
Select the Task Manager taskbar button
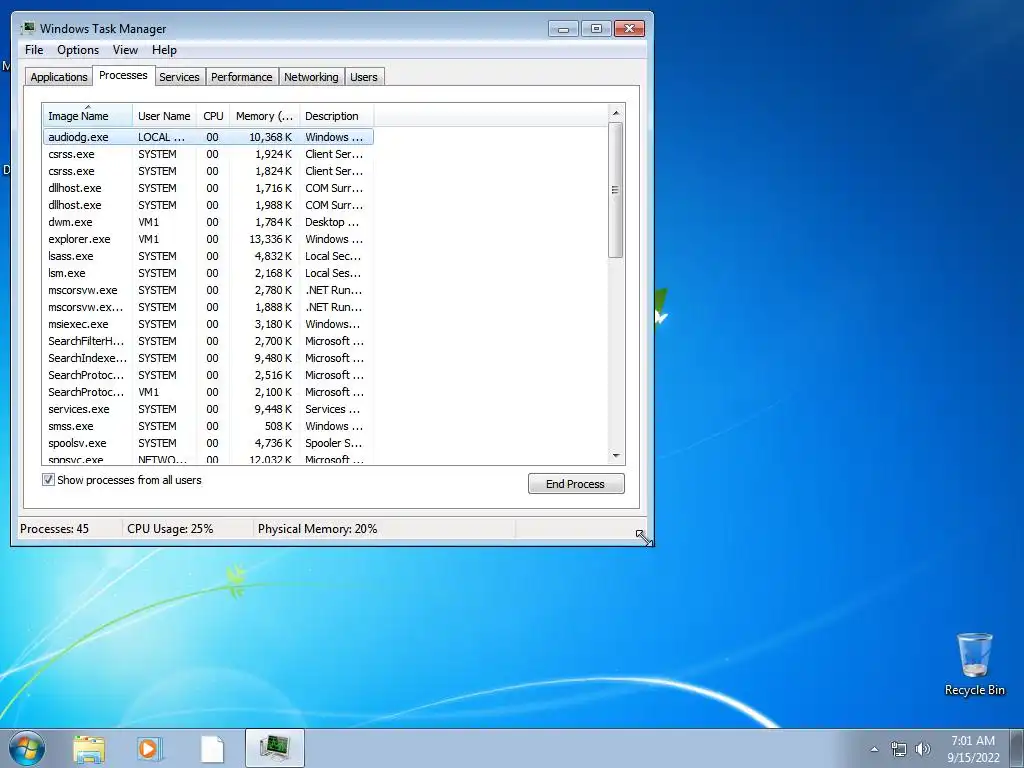[275, 748]
